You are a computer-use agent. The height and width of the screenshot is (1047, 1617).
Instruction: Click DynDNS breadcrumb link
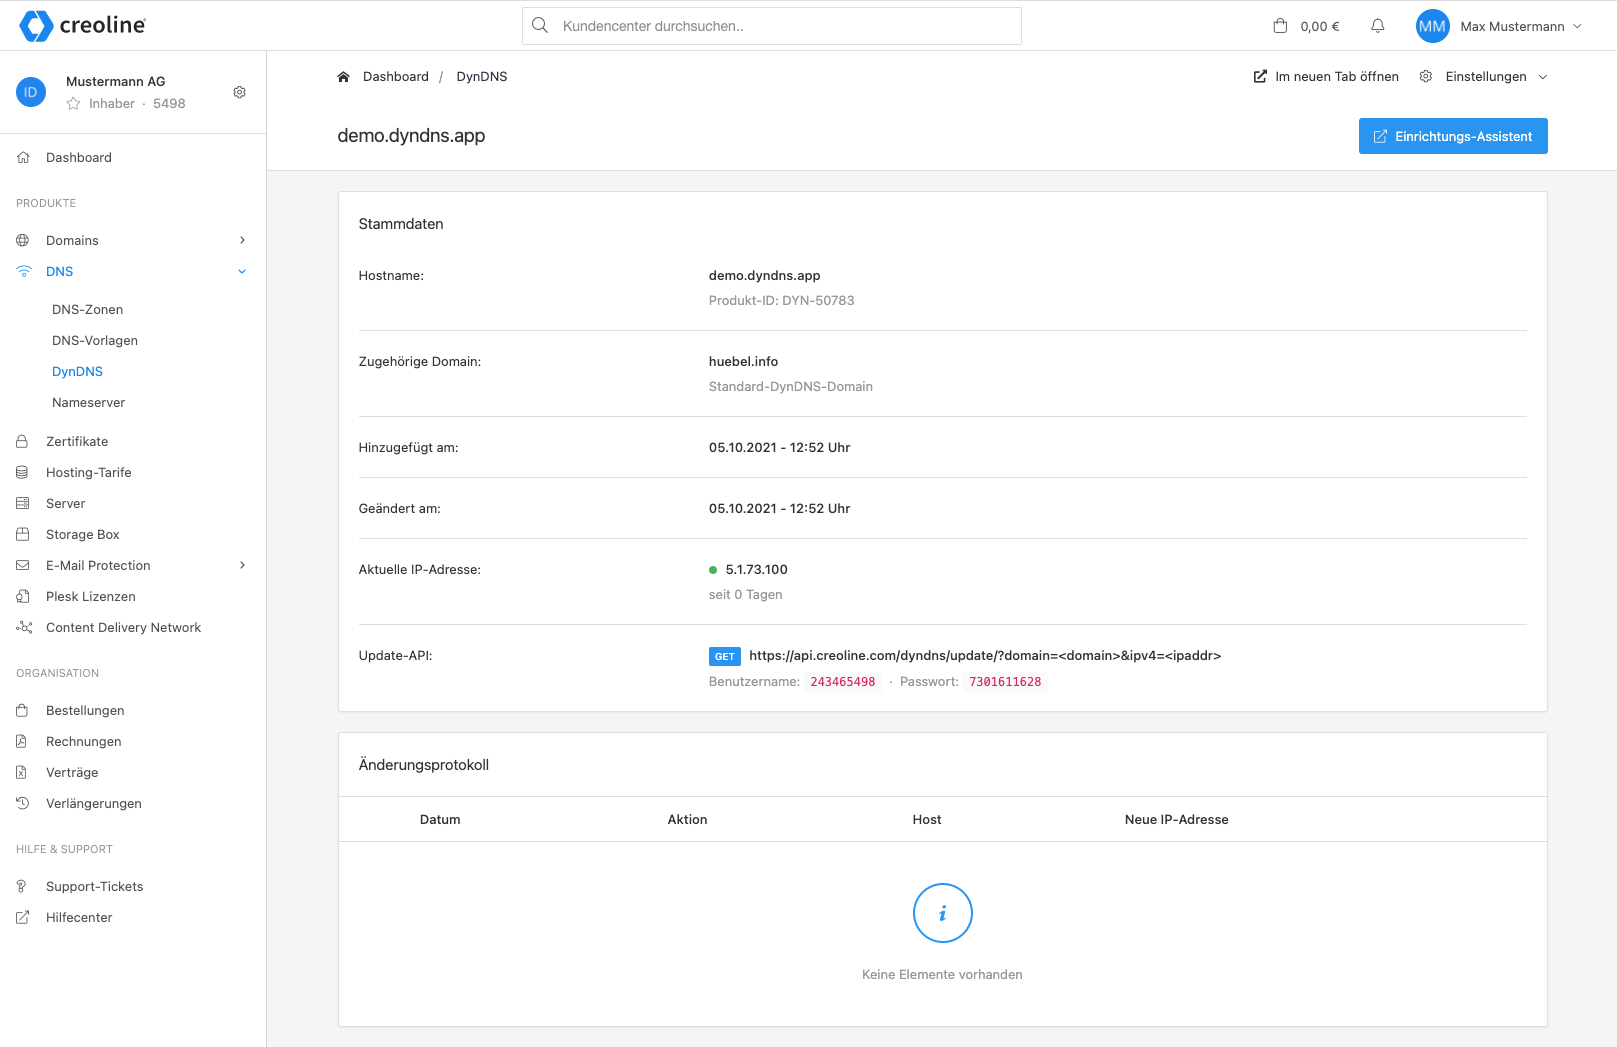click(482, 77)
